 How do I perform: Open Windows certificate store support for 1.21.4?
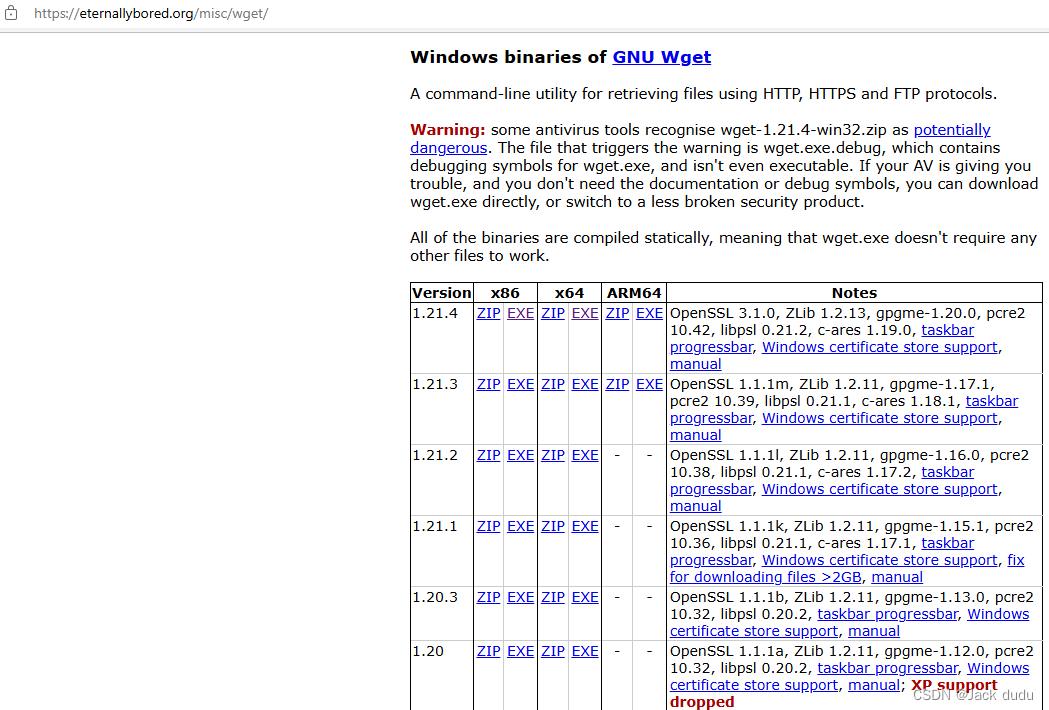coord(880,347)
